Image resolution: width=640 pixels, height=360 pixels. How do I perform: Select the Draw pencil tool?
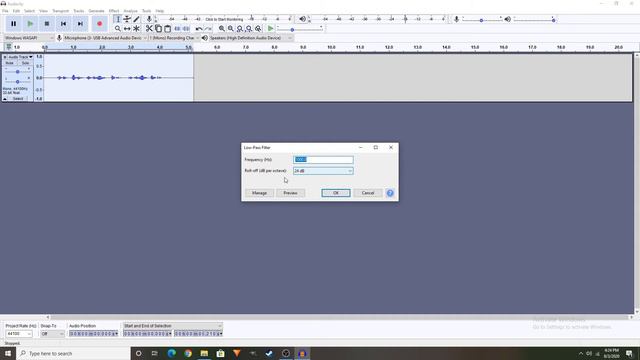(136, 19)
